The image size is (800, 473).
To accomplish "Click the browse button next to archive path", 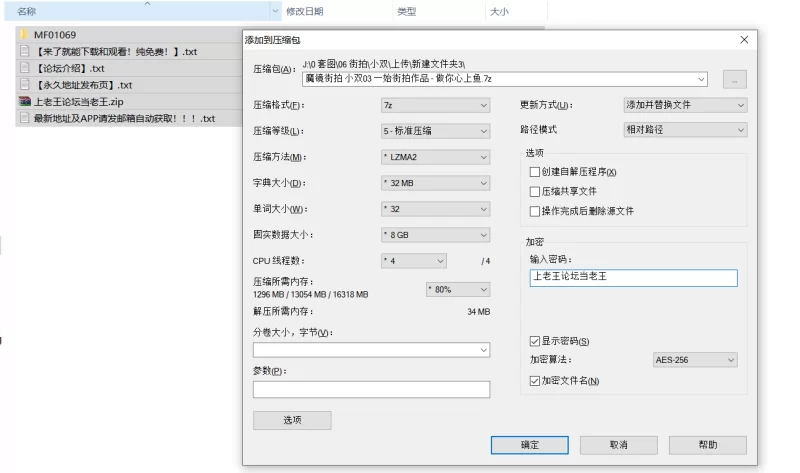I will pos(735,79).
